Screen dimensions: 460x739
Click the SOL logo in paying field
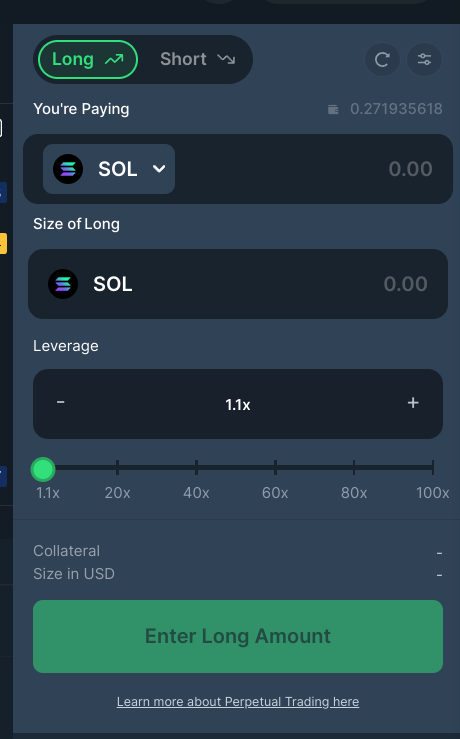point(68,169)
